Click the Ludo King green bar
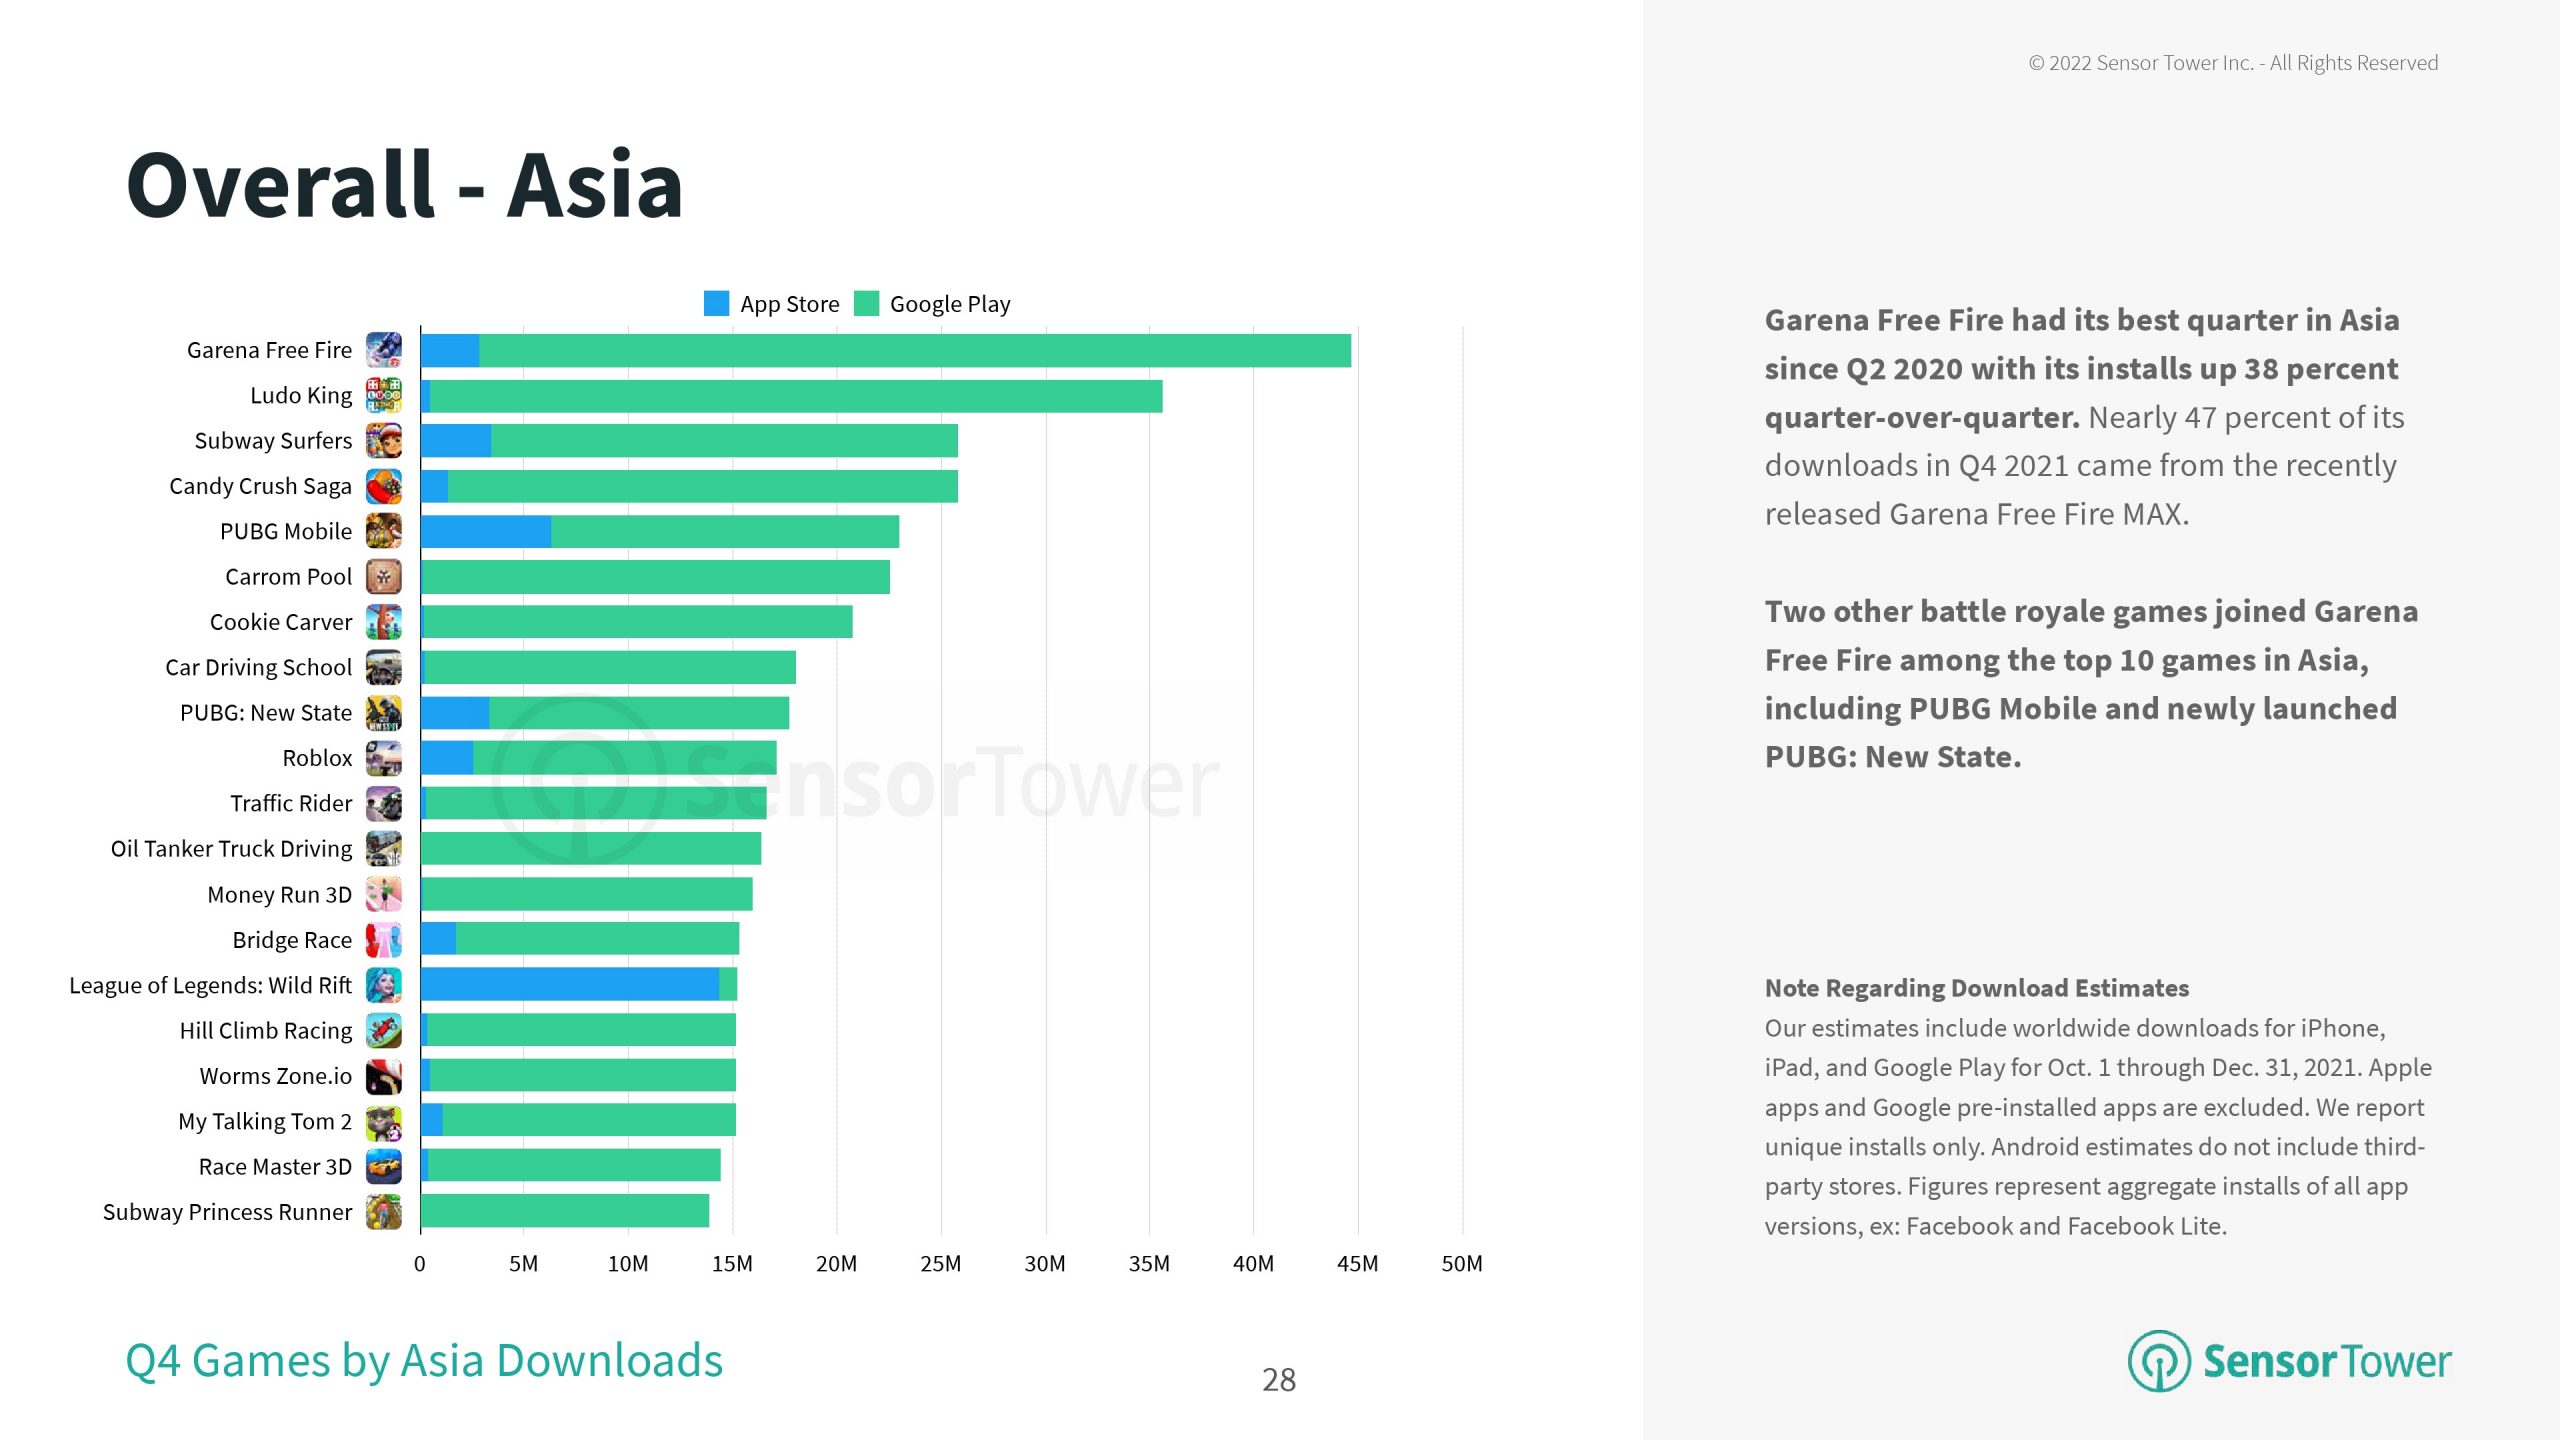The height and width of the screenshot is (1440, 2560). pyautogui.click(x=796, y=396)
